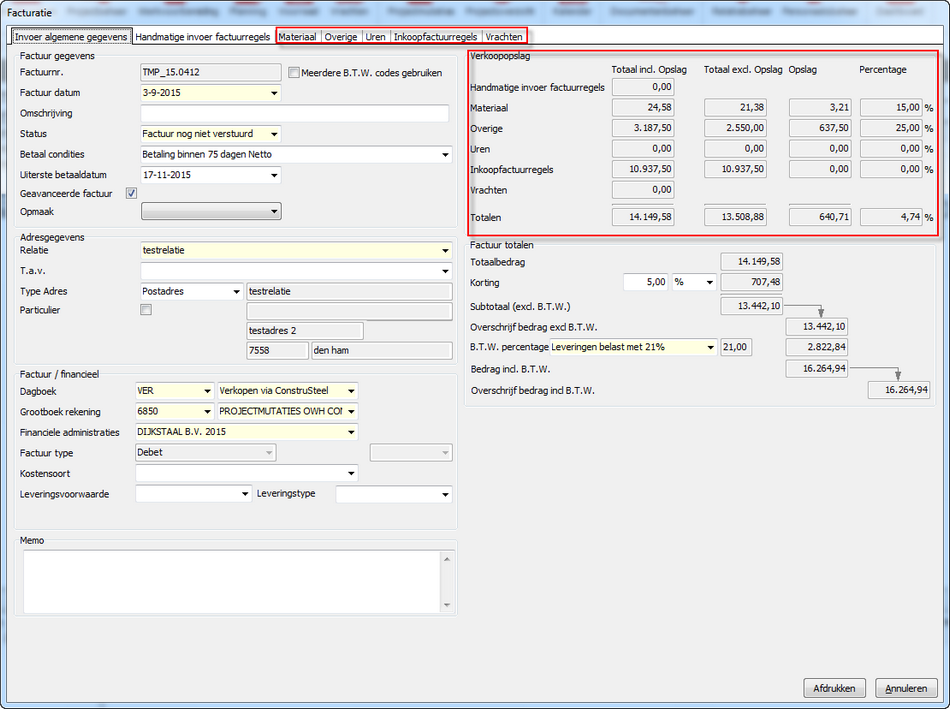Select the Uren tab

click(376, 37)
